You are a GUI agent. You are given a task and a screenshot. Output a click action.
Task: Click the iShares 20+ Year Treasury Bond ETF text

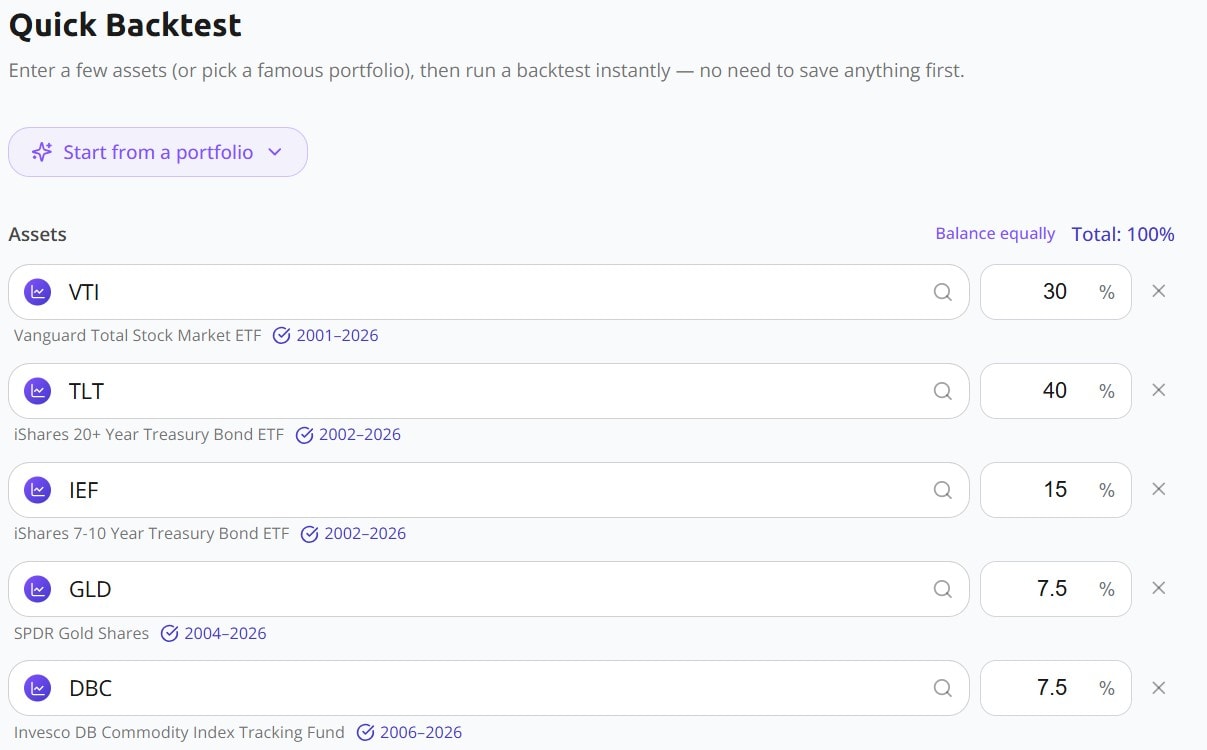(149, 435)
